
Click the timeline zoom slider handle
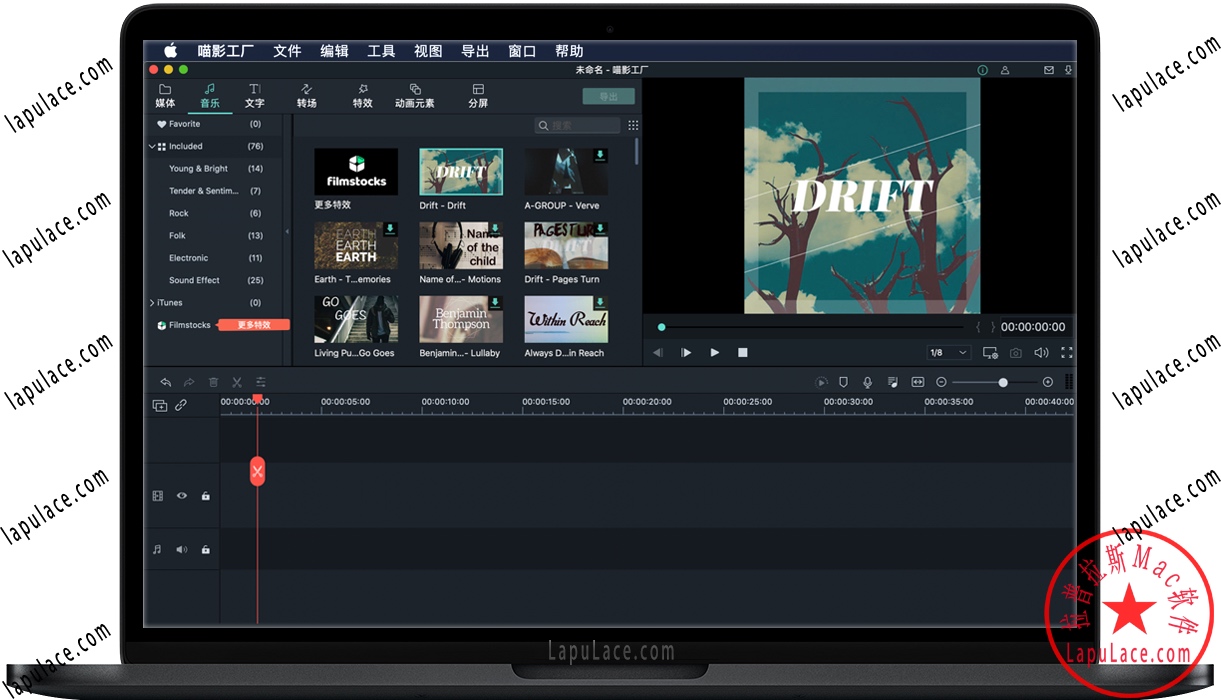pyautogui.click(x=1003, y=382)
